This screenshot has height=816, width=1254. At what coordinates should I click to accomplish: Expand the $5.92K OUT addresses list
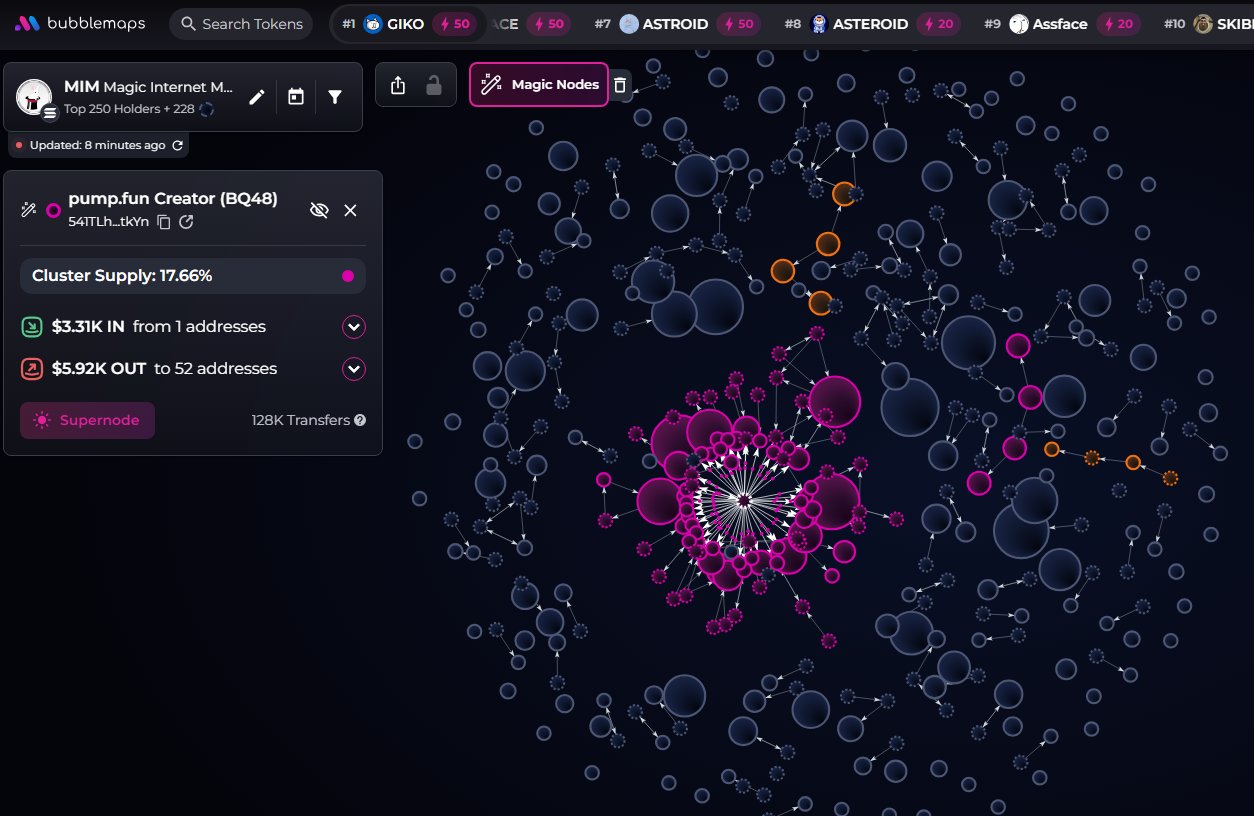pyautogui.click(x=353, y=369)
